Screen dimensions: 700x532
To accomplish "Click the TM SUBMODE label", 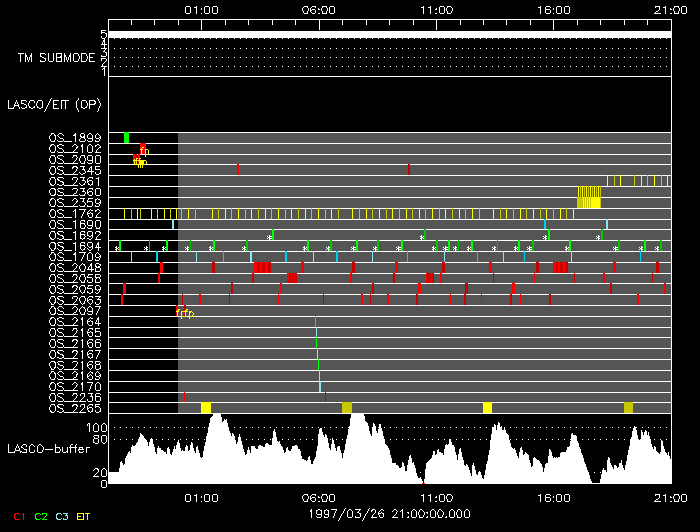I will point(56,58).
